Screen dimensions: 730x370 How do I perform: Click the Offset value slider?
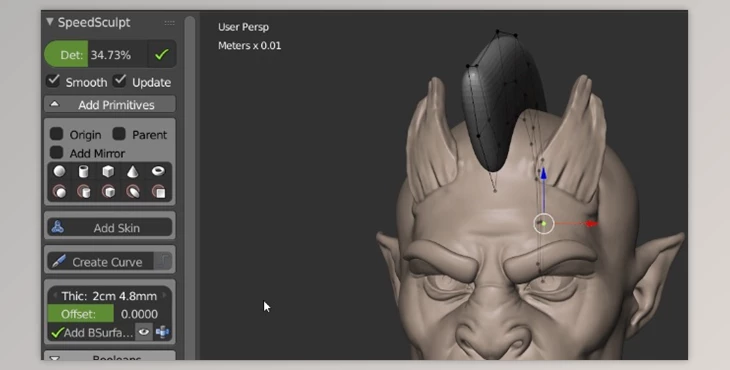coord(110,314)
